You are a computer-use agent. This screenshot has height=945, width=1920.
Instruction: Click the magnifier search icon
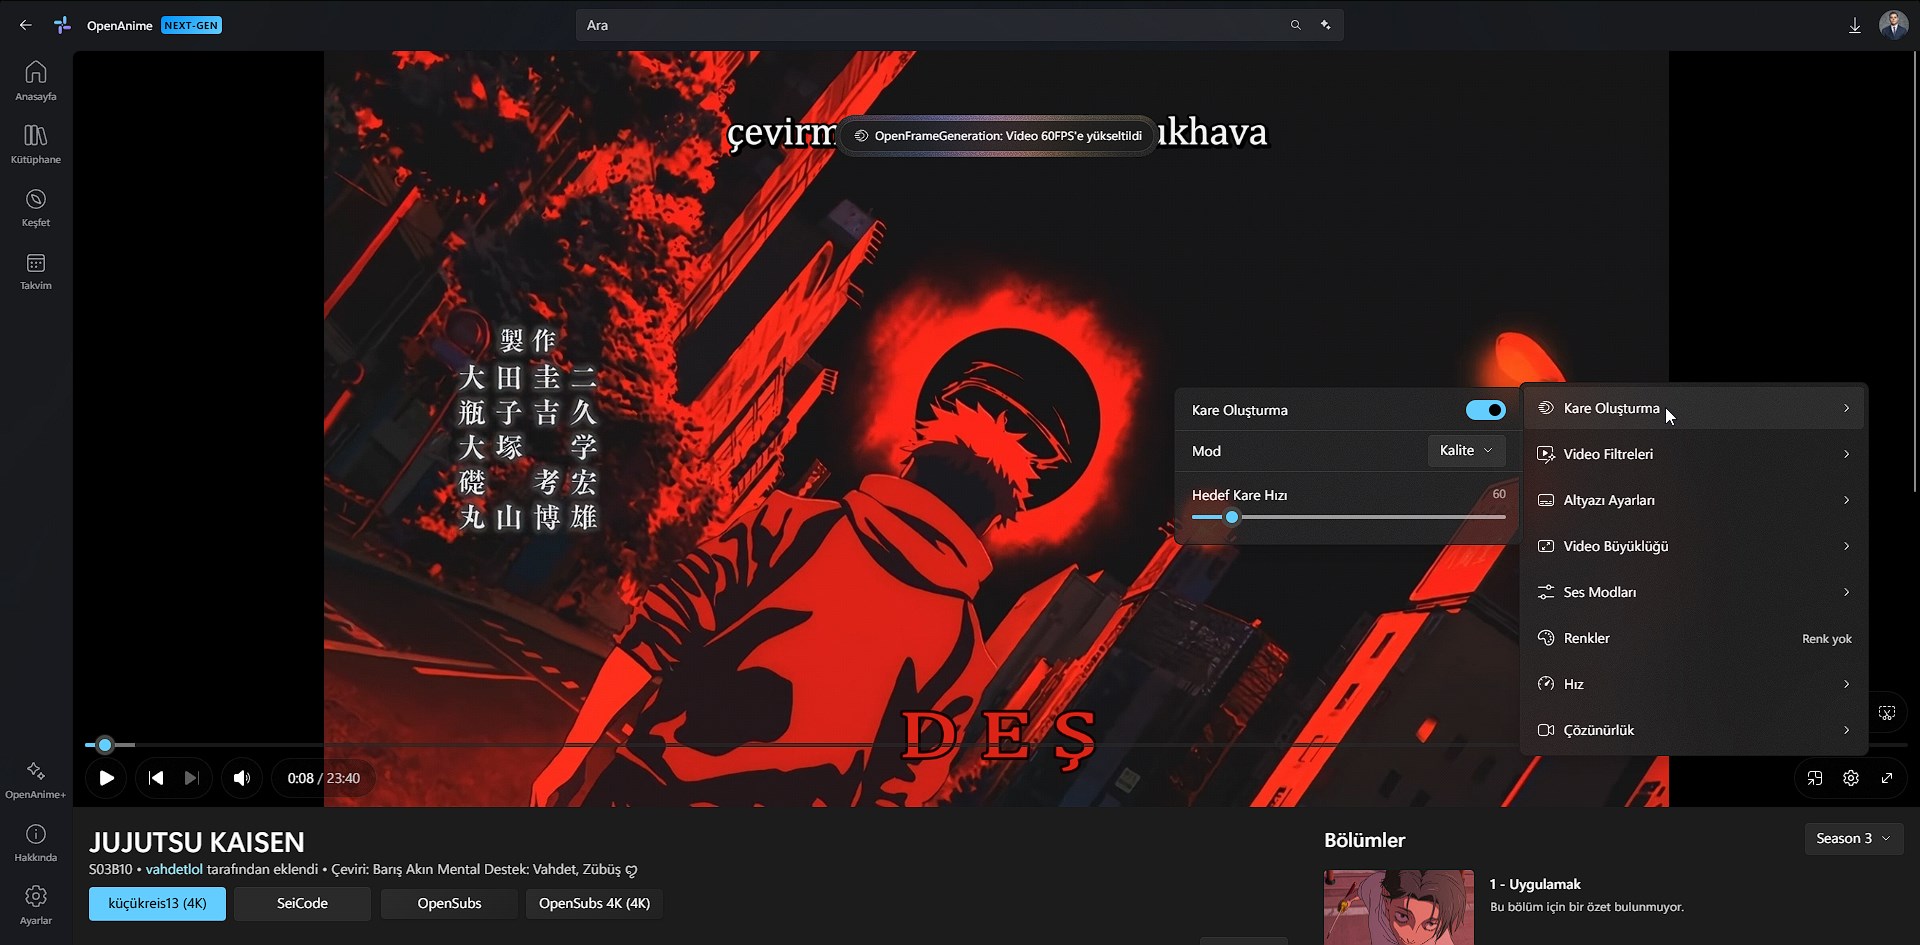click(x=1296, y=25)
